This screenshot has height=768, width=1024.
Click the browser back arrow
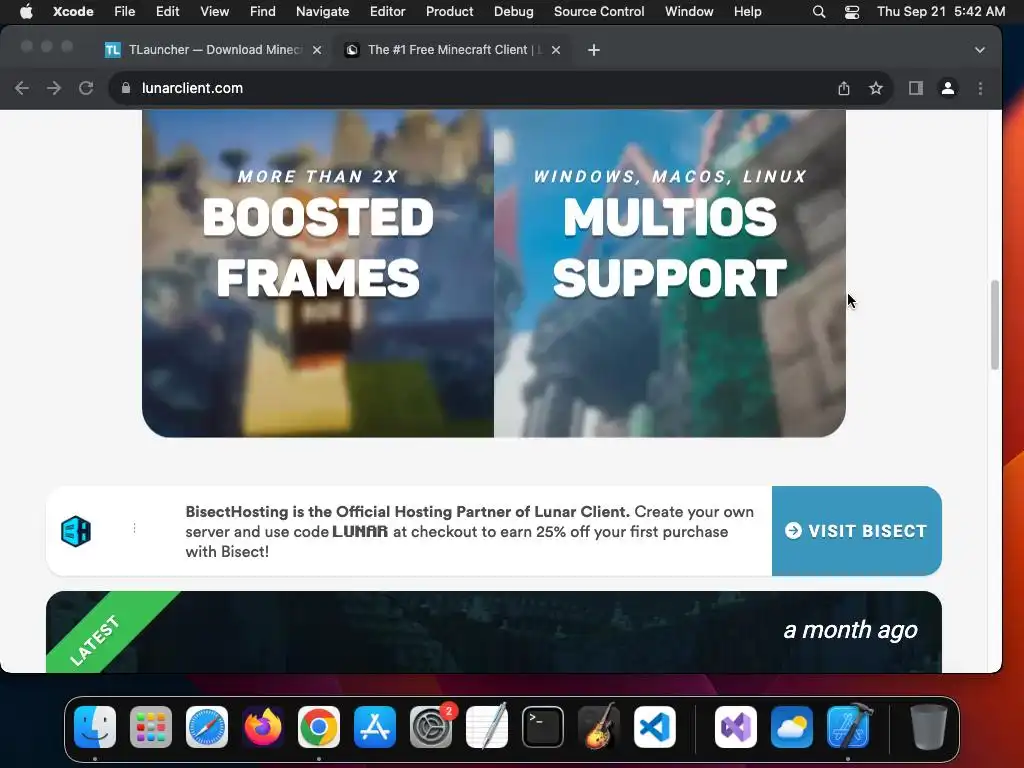[x=22, y=88]
